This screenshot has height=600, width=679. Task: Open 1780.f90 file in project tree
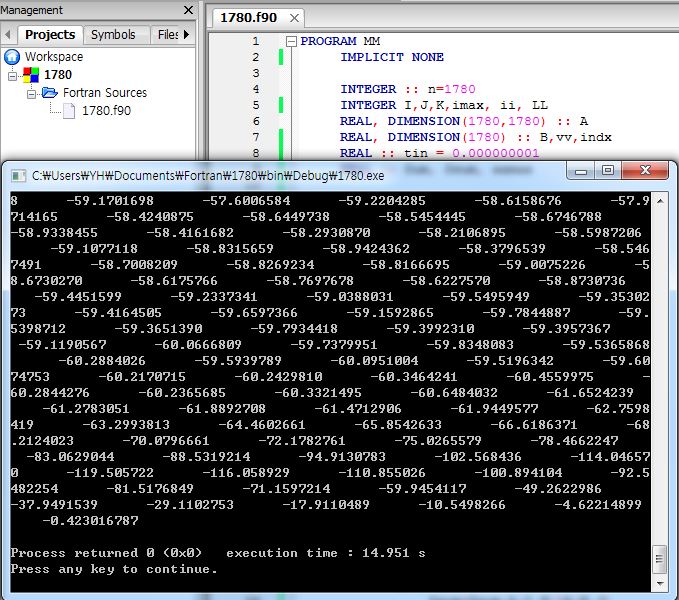(106, 111)
